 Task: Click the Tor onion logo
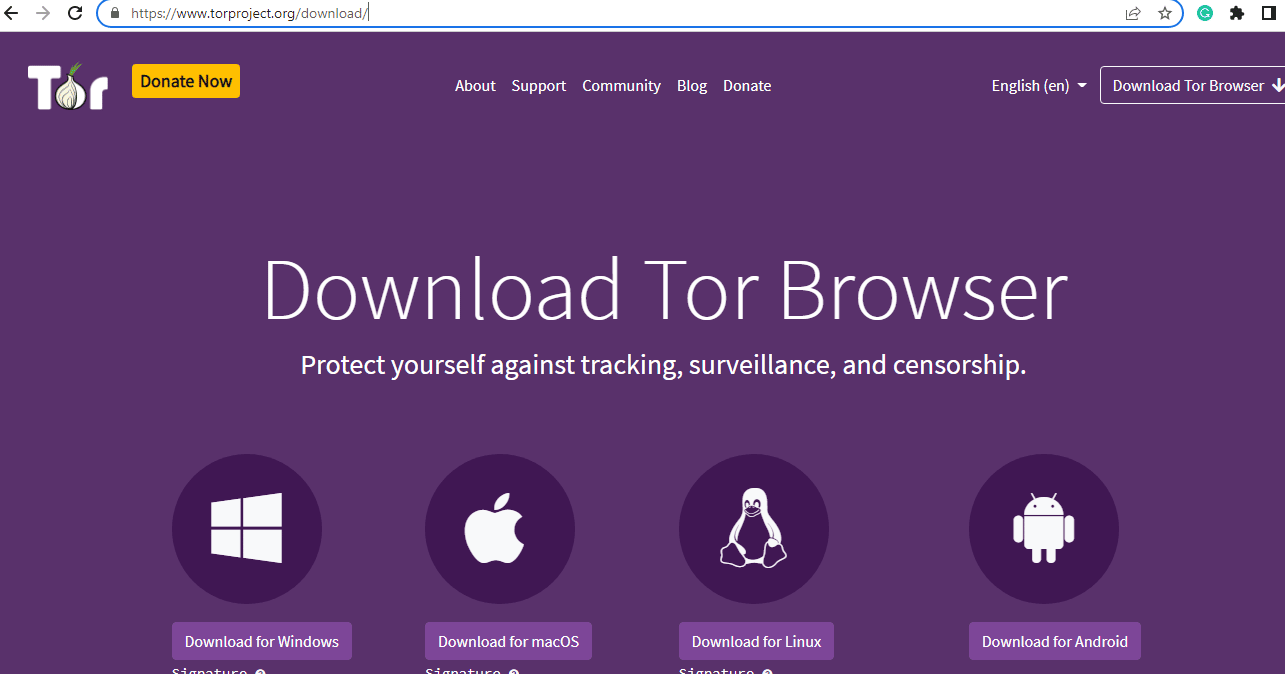[x=68, y=86]
